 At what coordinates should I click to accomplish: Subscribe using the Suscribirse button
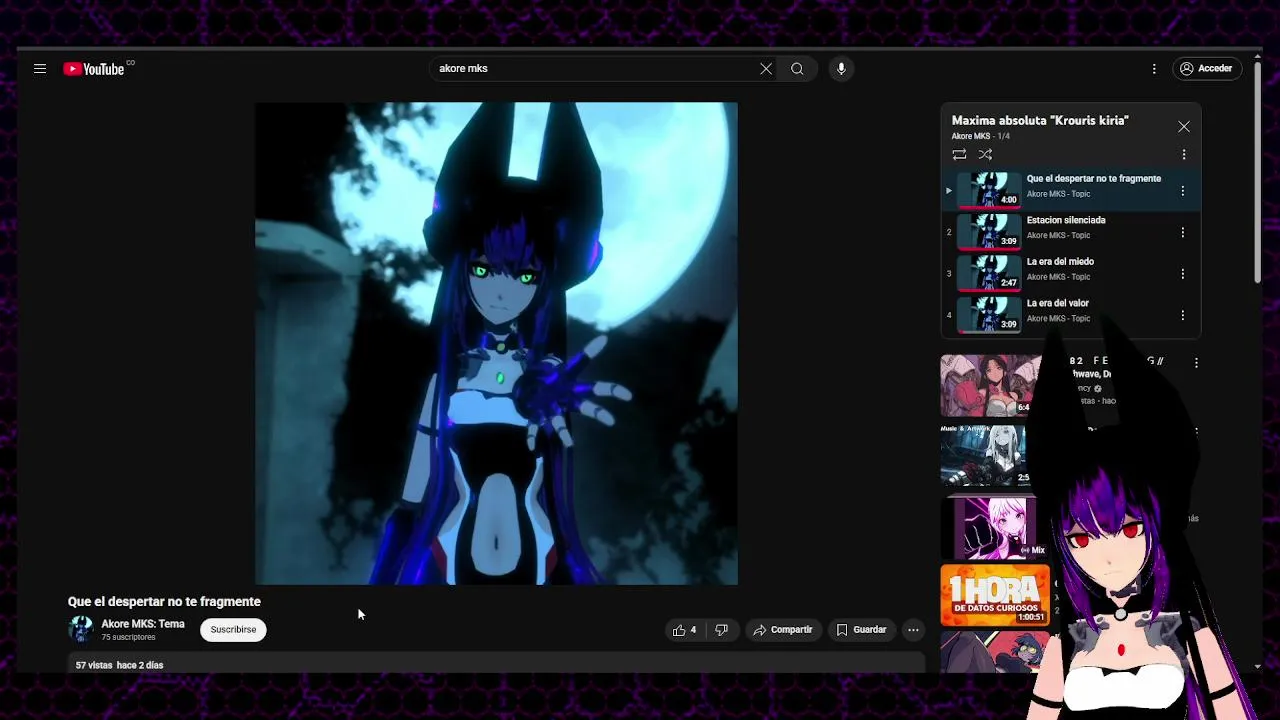tap(233, 630)
